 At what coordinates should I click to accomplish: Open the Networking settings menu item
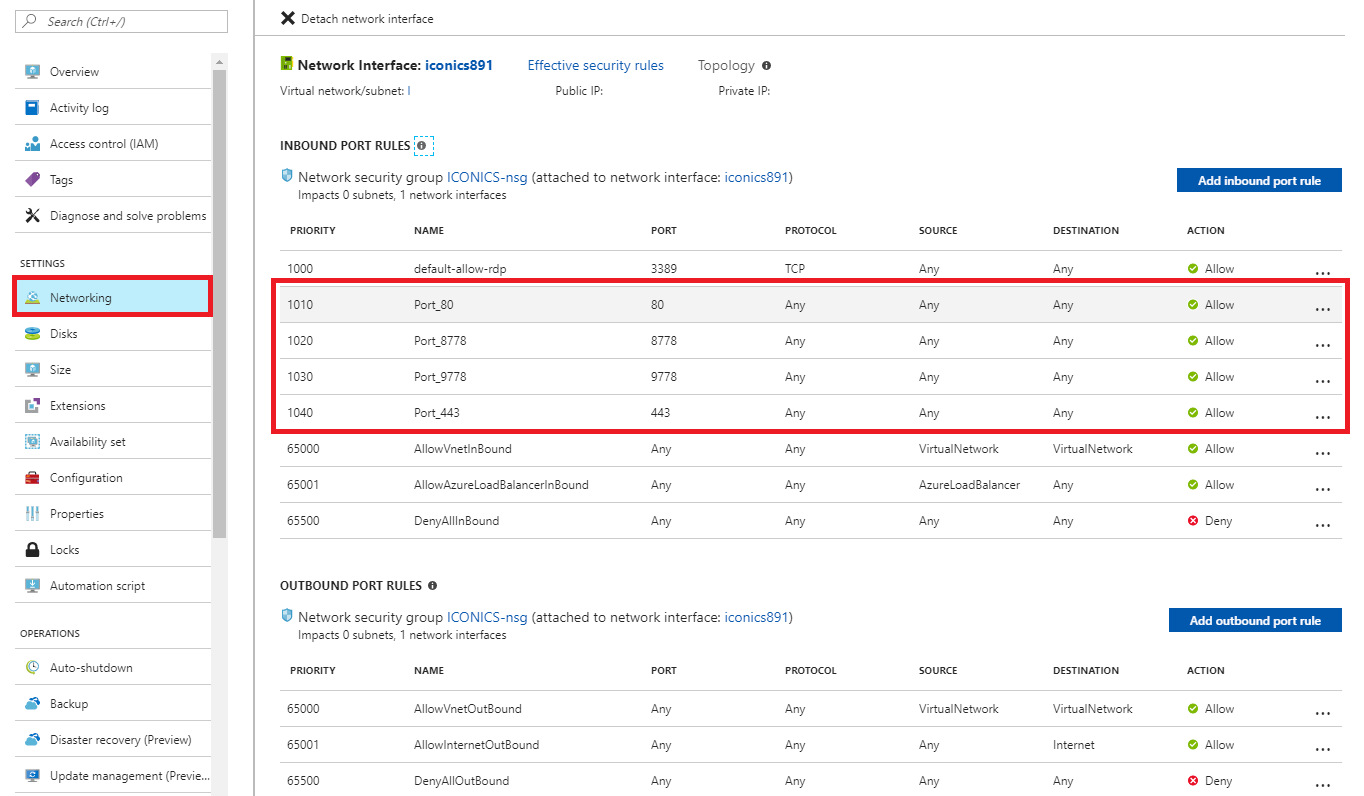click(113, 298)
